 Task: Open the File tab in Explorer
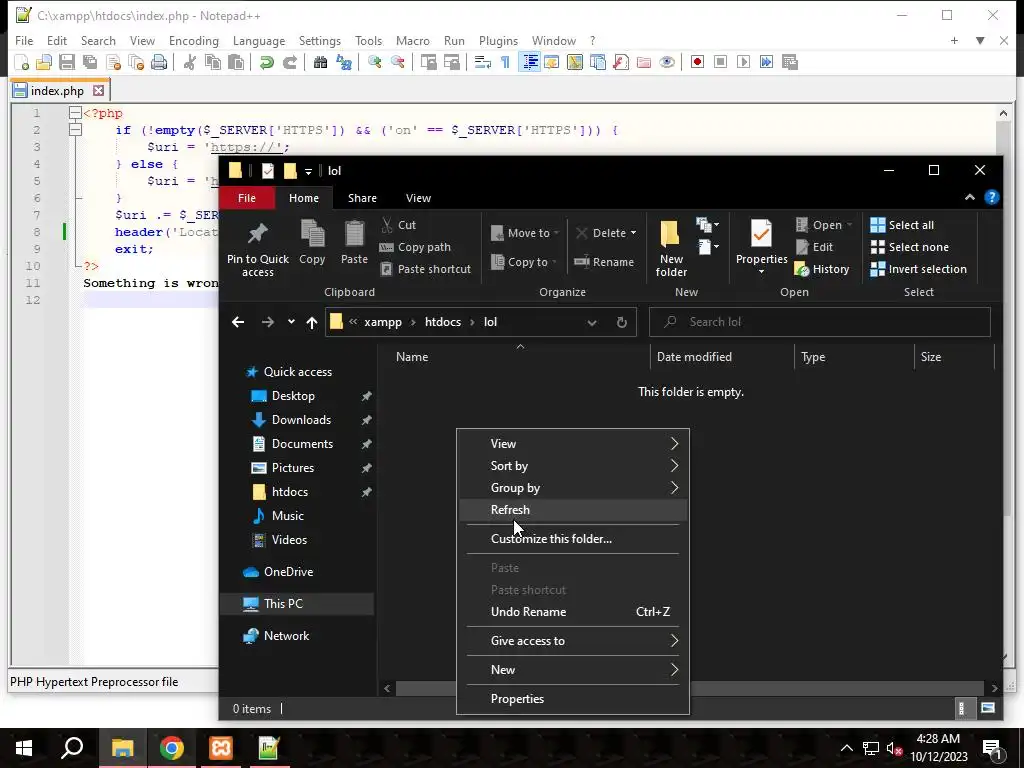pyautogui.click(x=247, y=198)
